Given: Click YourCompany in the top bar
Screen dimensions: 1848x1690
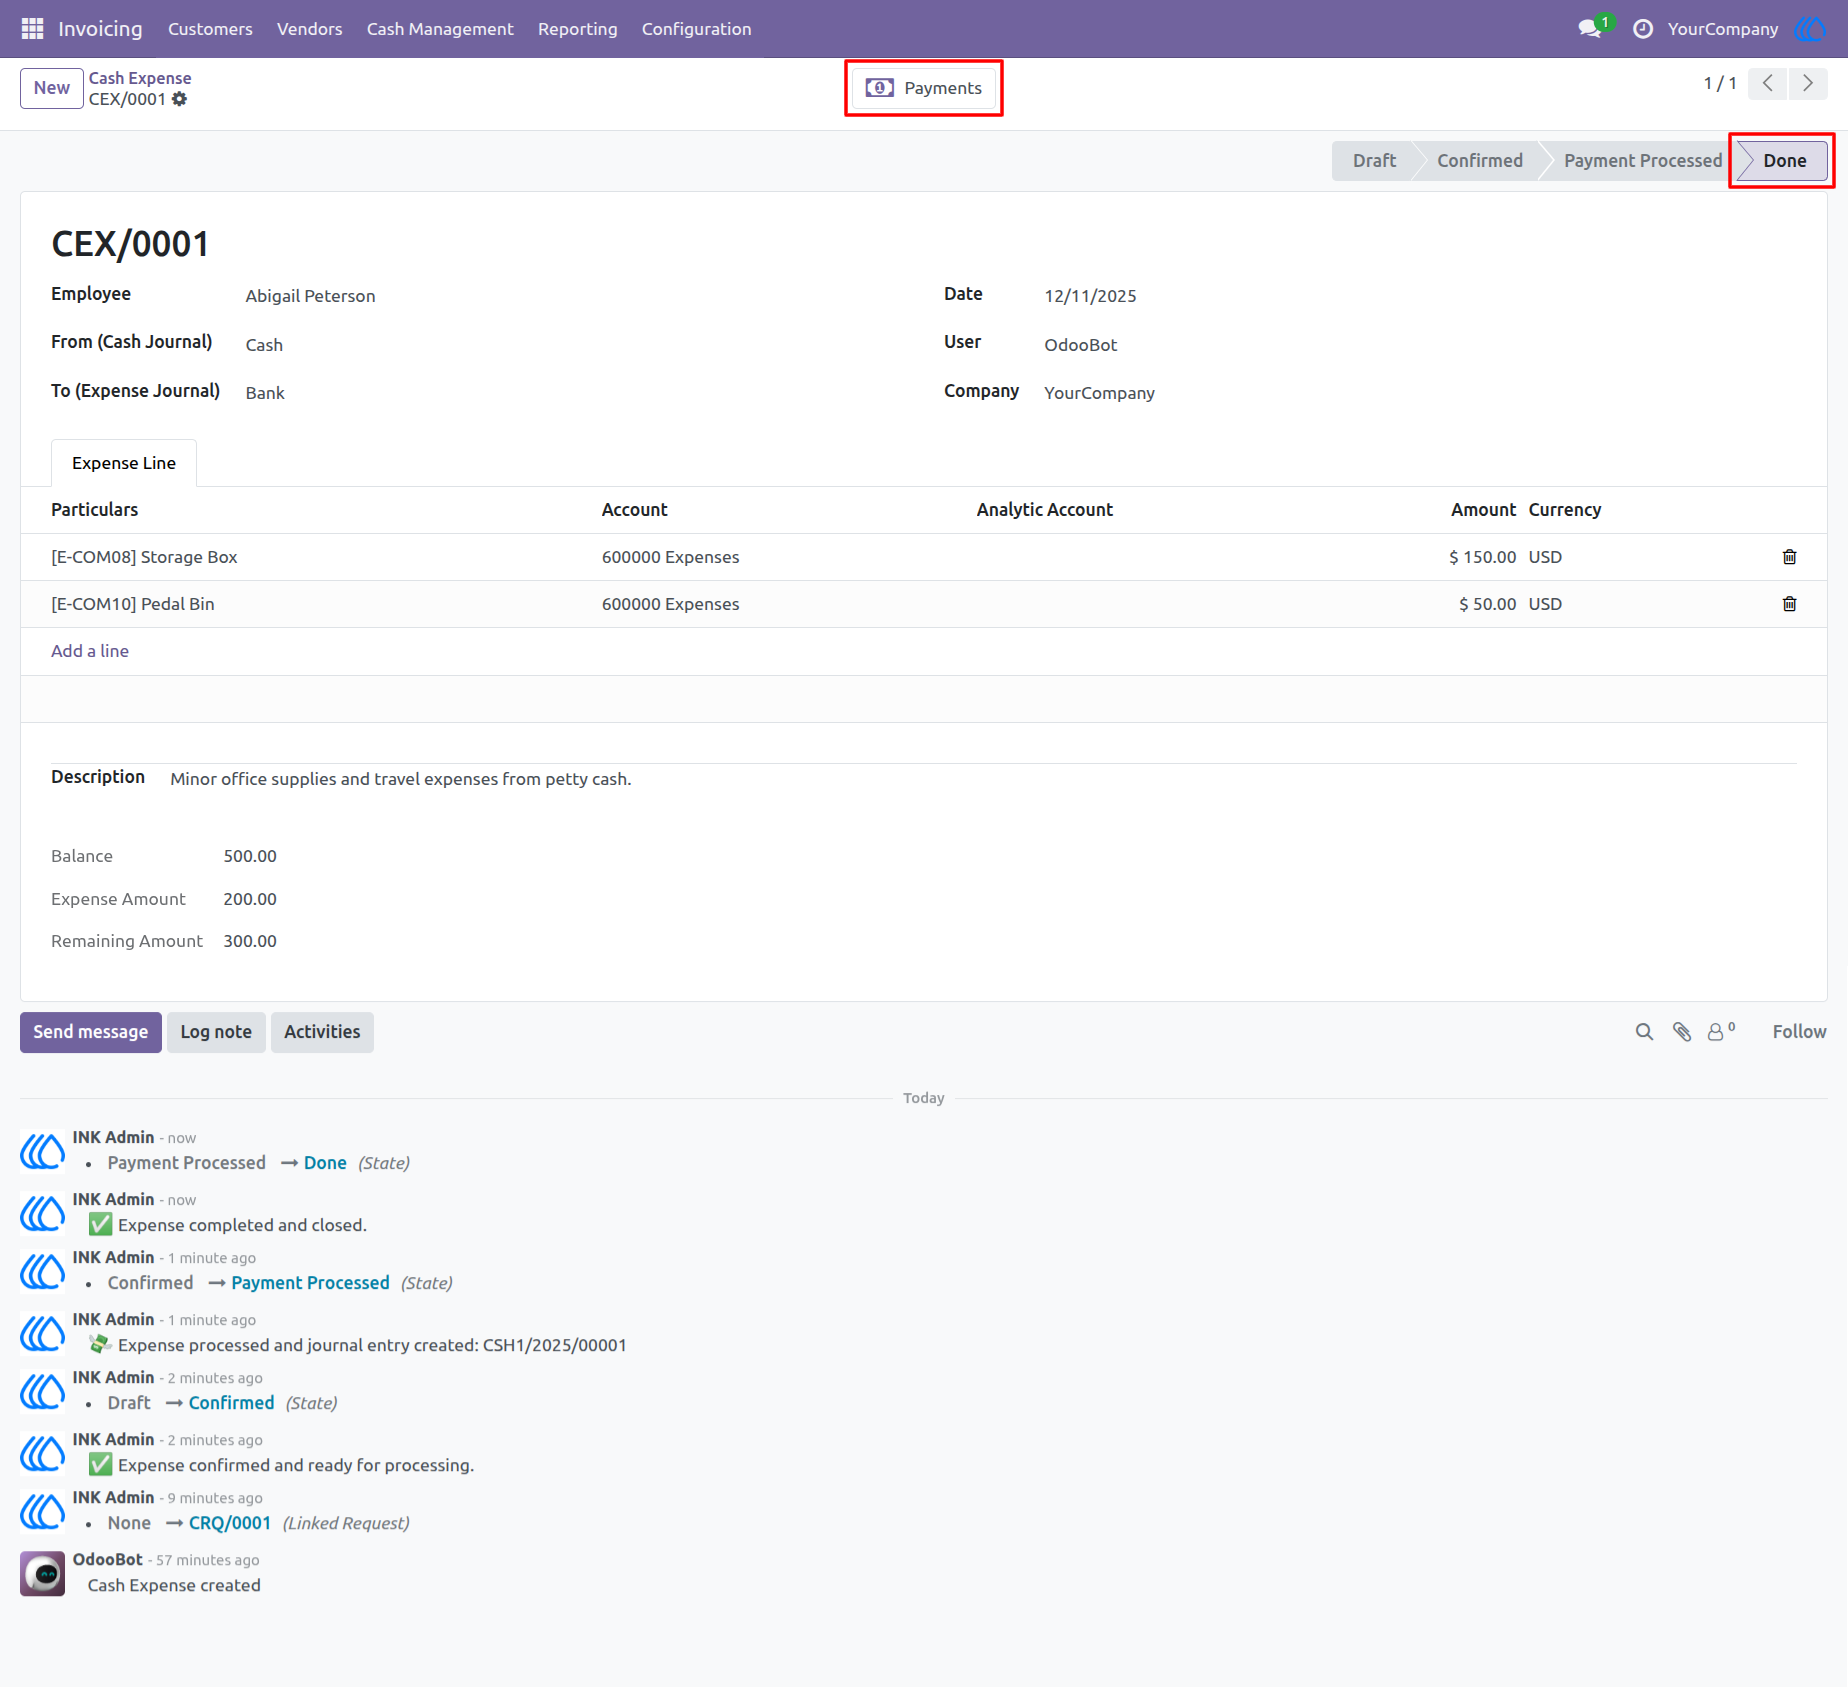Looking at the screenshot, I should [x=1722, y=29].
